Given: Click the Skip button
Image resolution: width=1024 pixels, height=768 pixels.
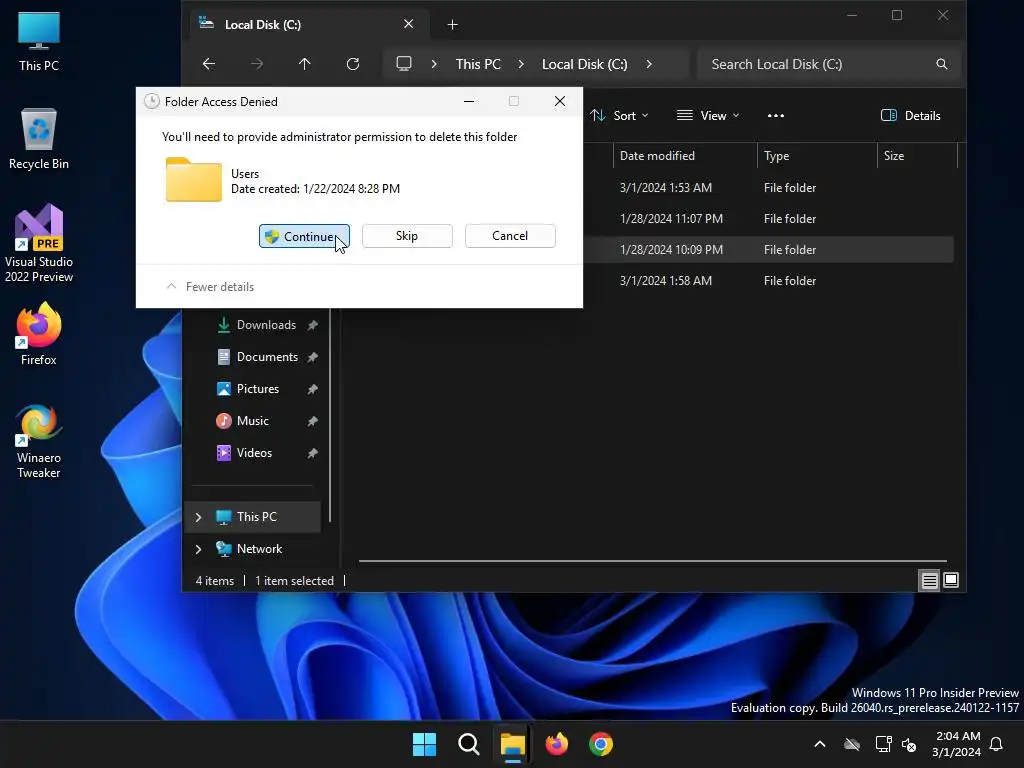Looking at the screenshot, I should [x=407, y=236].
